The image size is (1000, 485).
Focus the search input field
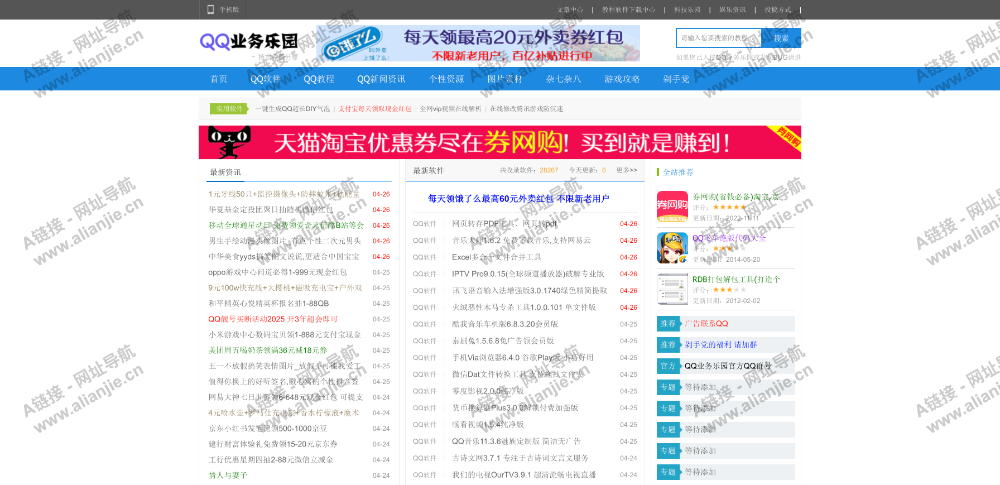click(719, 38)
